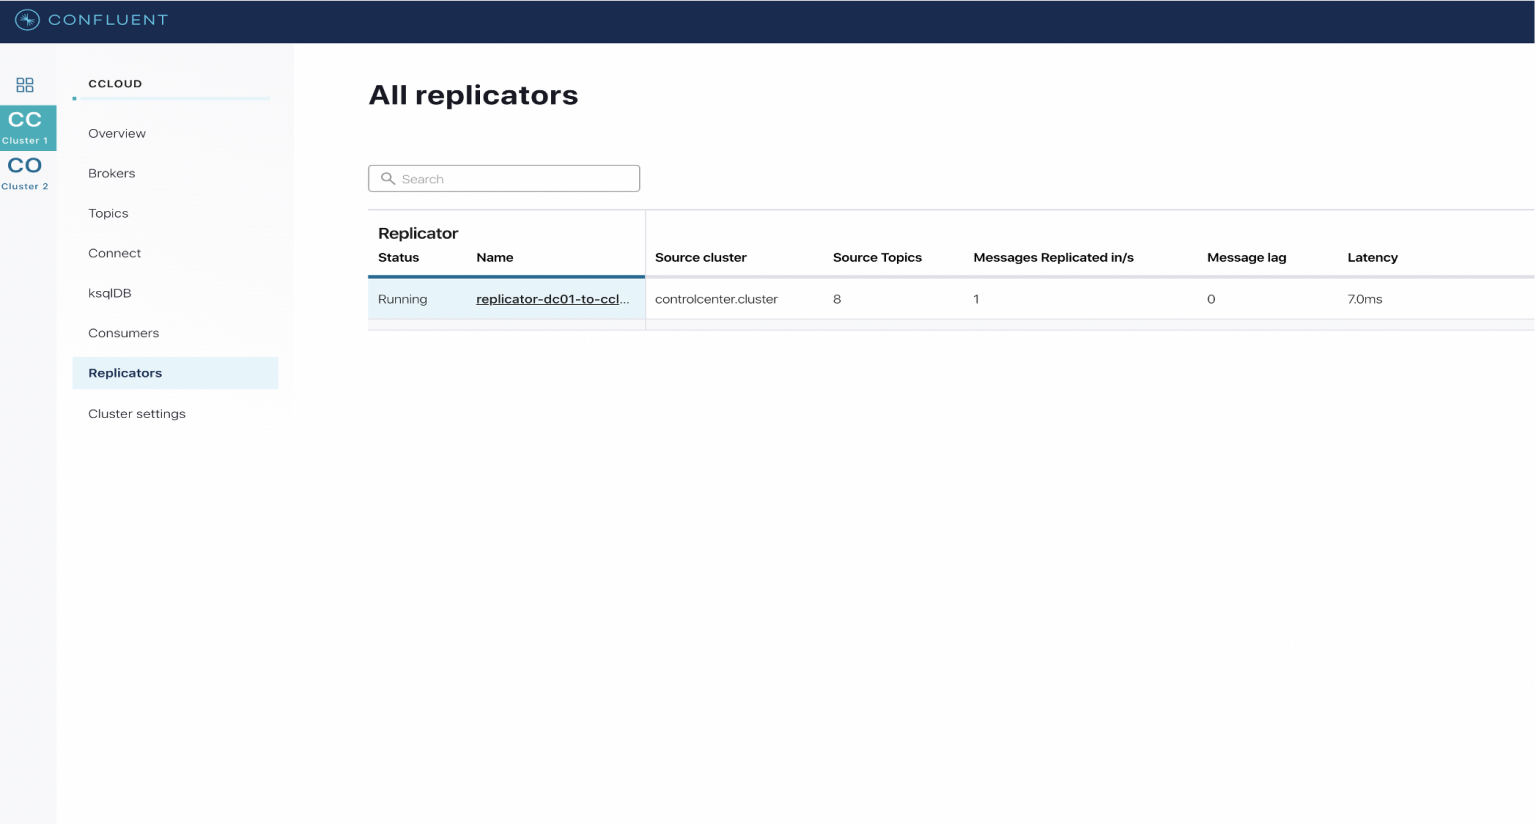Click the magnifier icon in the search box
The width and height of the screenshot is (1536, 824).
point(389,178)
